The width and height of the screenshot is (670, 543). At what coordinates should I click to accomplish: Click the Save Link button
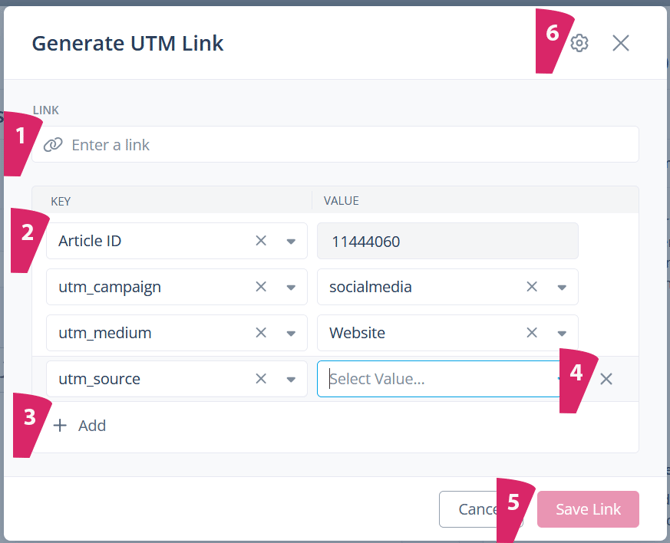click(x=588, y=509)
